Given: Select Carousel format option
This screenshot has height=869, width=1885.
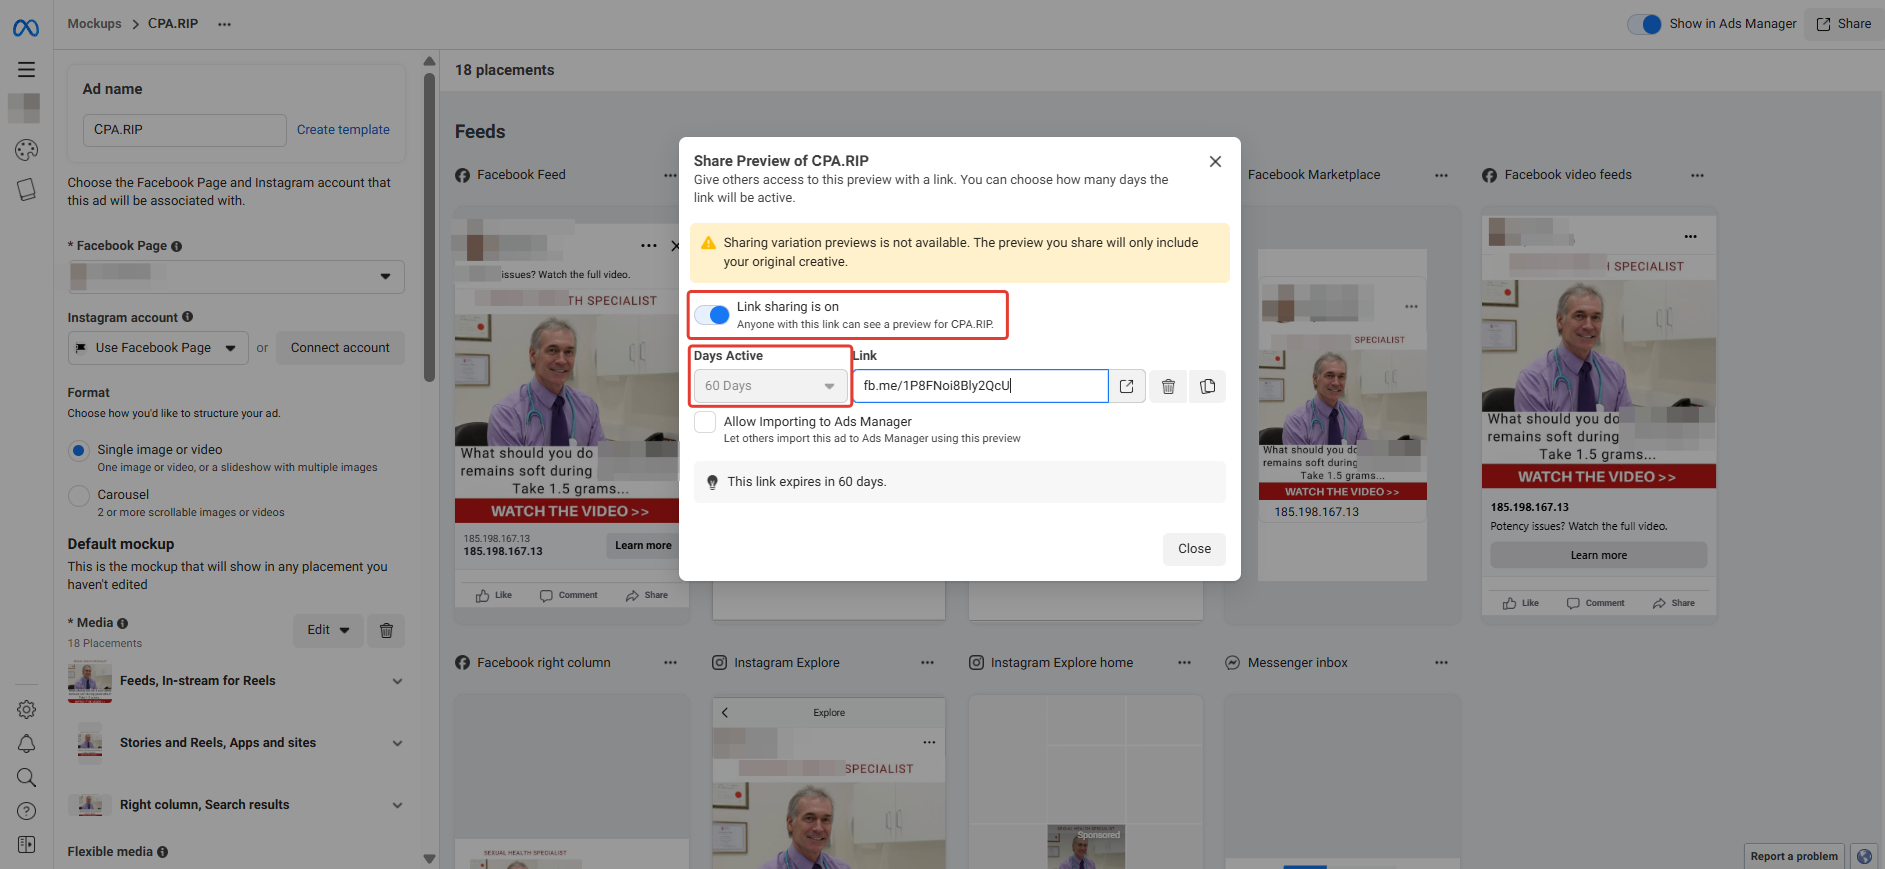Looking at the screenshot, I should point(79,496).
